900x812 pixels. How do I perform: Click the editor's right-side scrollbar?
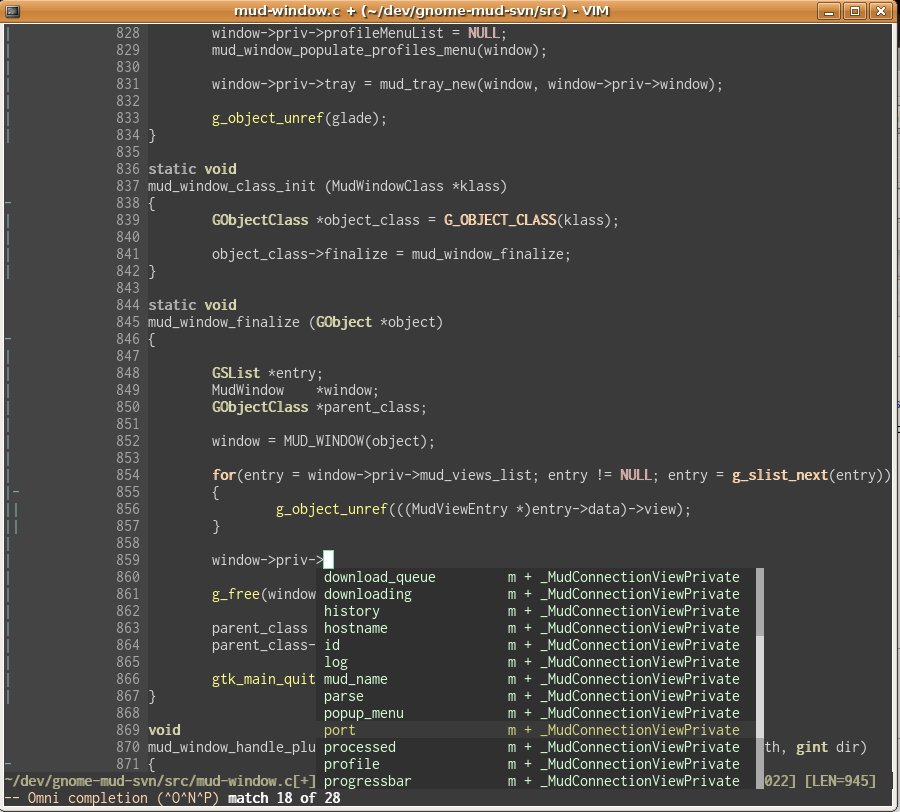pos(894,400)
